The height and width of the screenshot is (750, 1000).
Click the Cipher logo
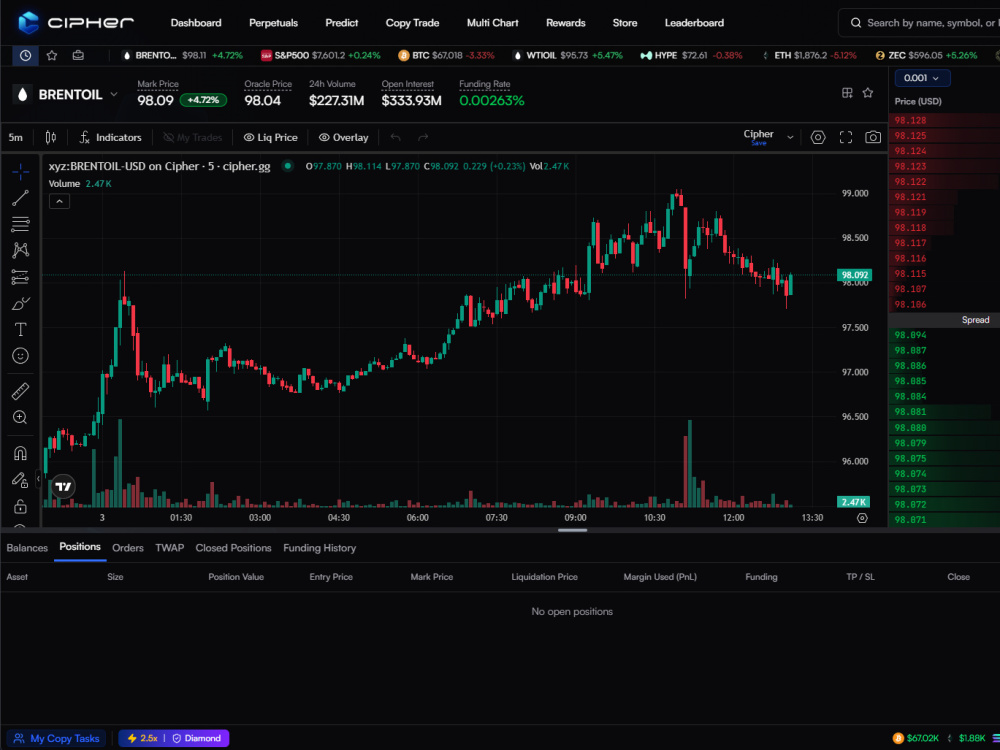(x=76, y=23)
